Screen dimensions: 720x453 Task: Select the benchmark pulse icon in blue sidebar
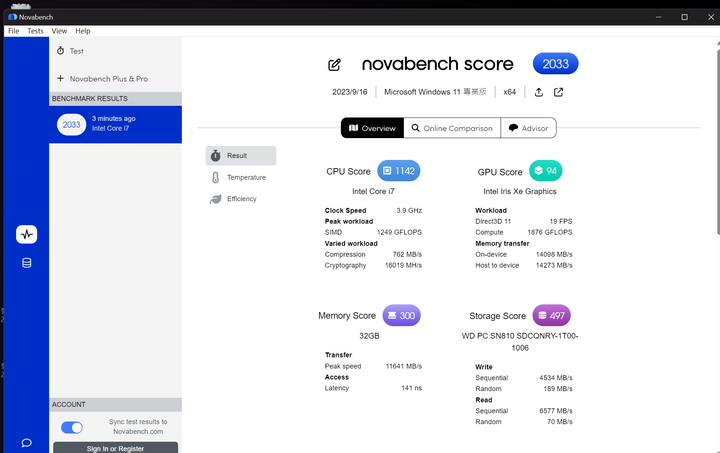(x=27, y=235)
